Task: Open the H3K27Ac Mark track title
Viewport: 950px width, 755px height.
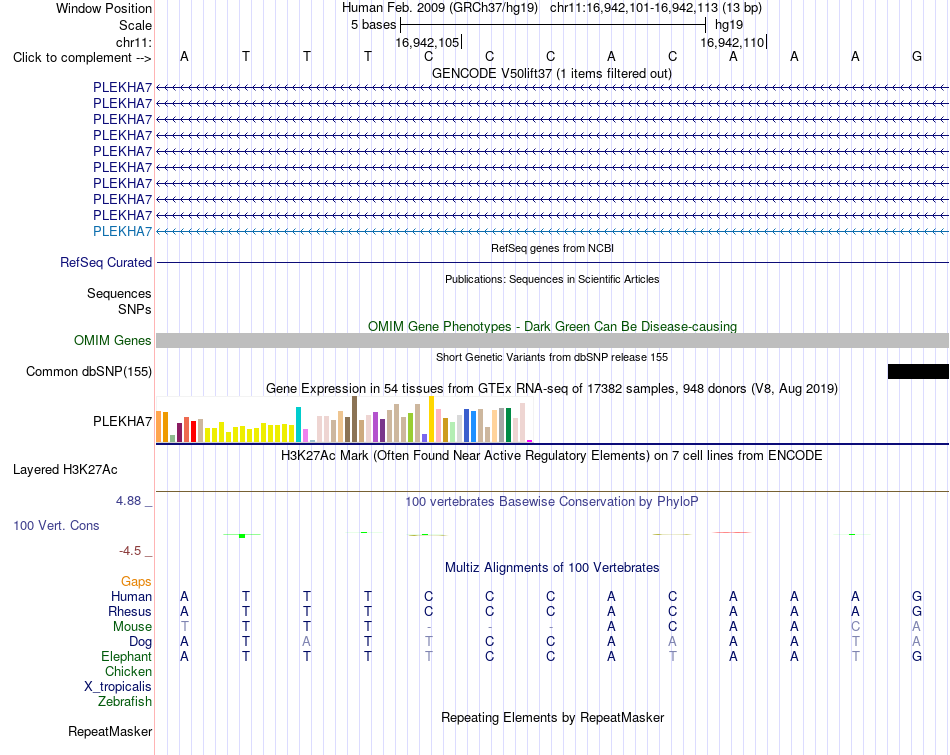Action: 551,456
